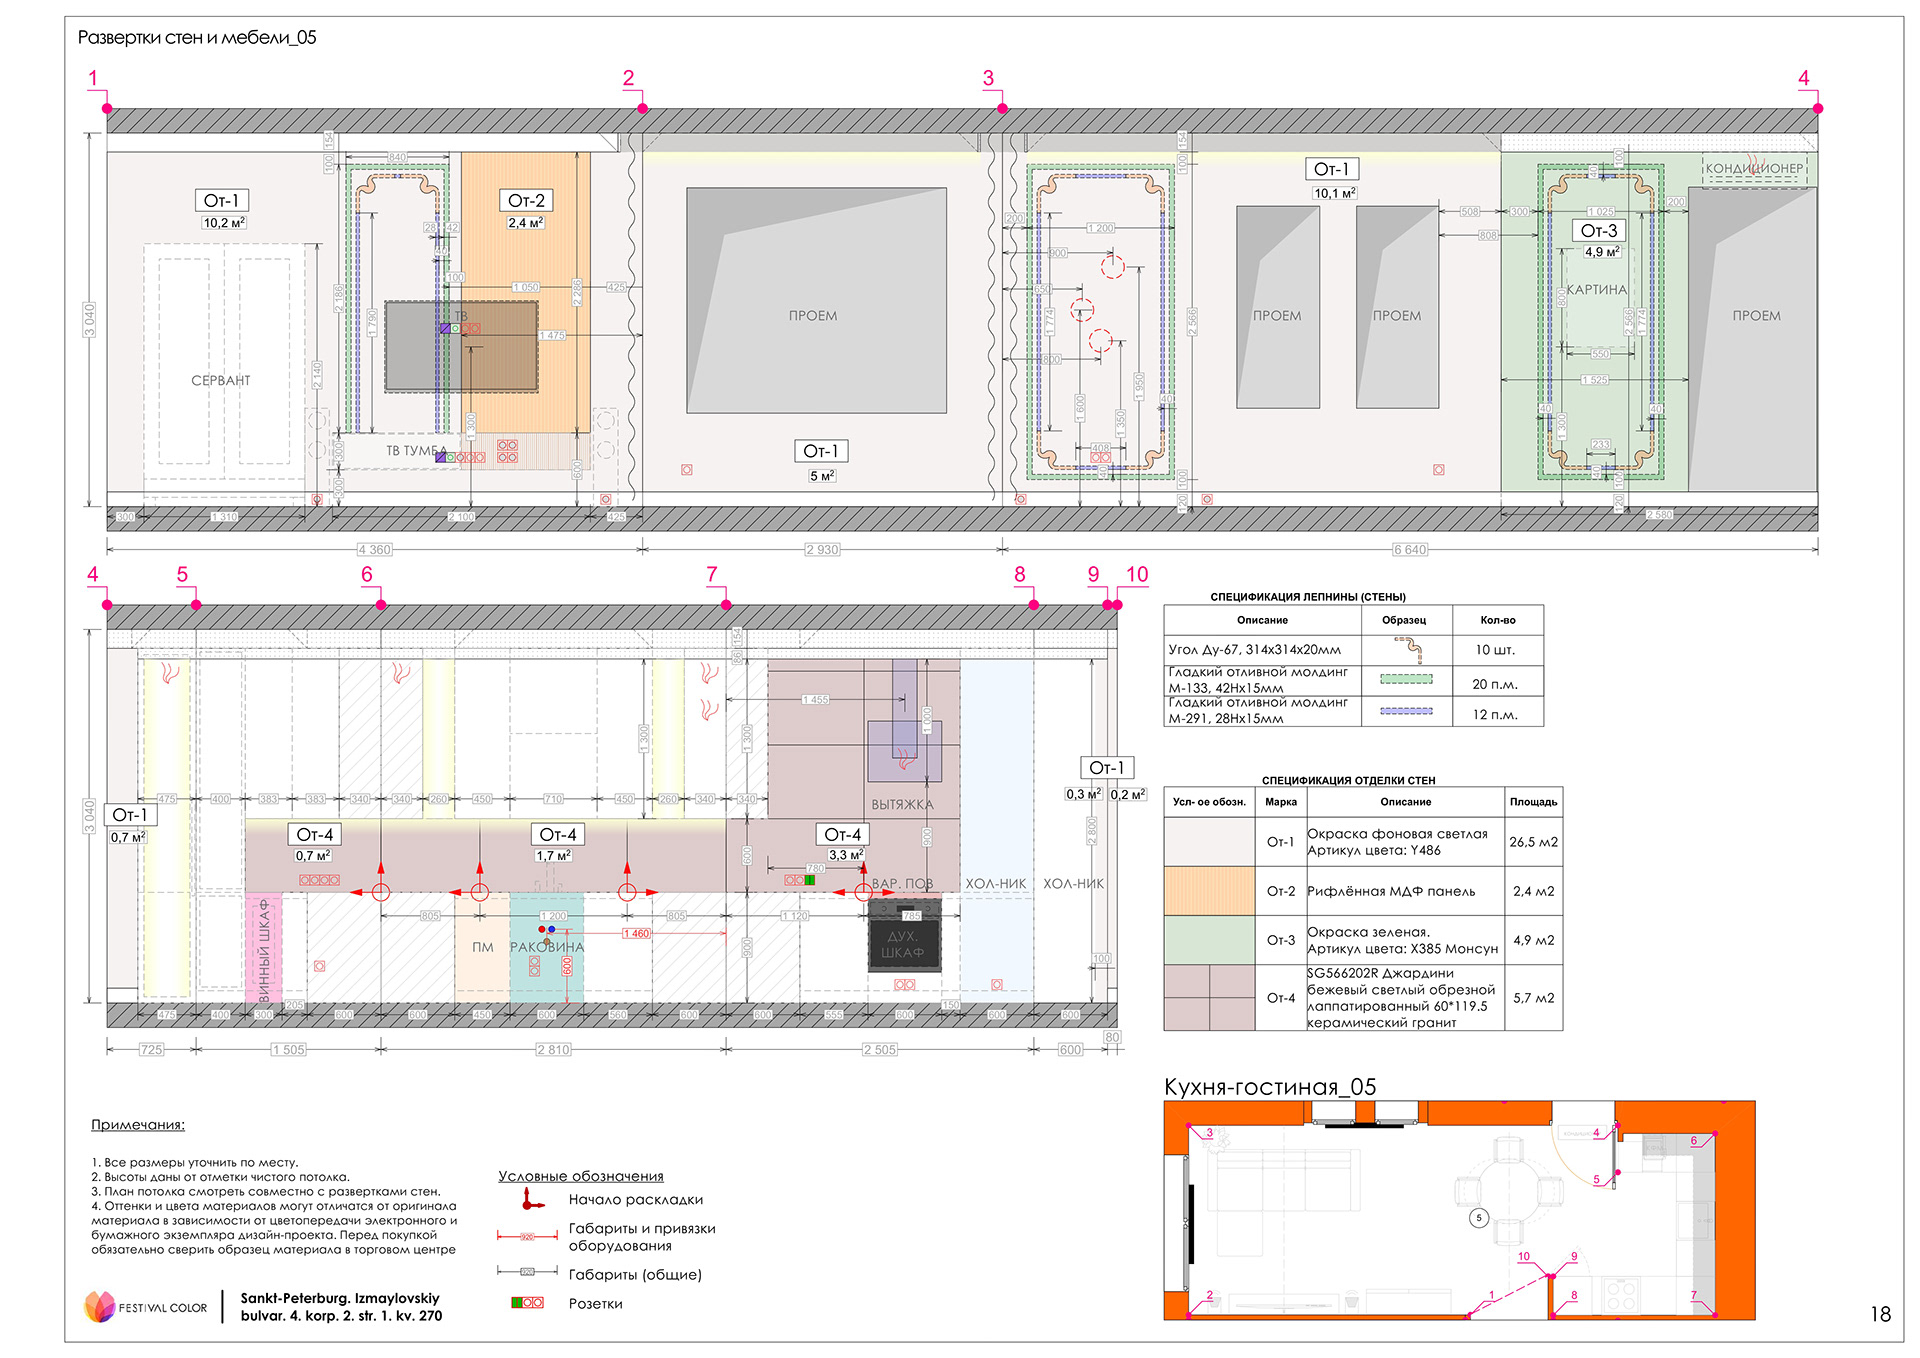
Task: Click the grey 'Габариты (общие)' legend dimension icon
Action: 527,1272
